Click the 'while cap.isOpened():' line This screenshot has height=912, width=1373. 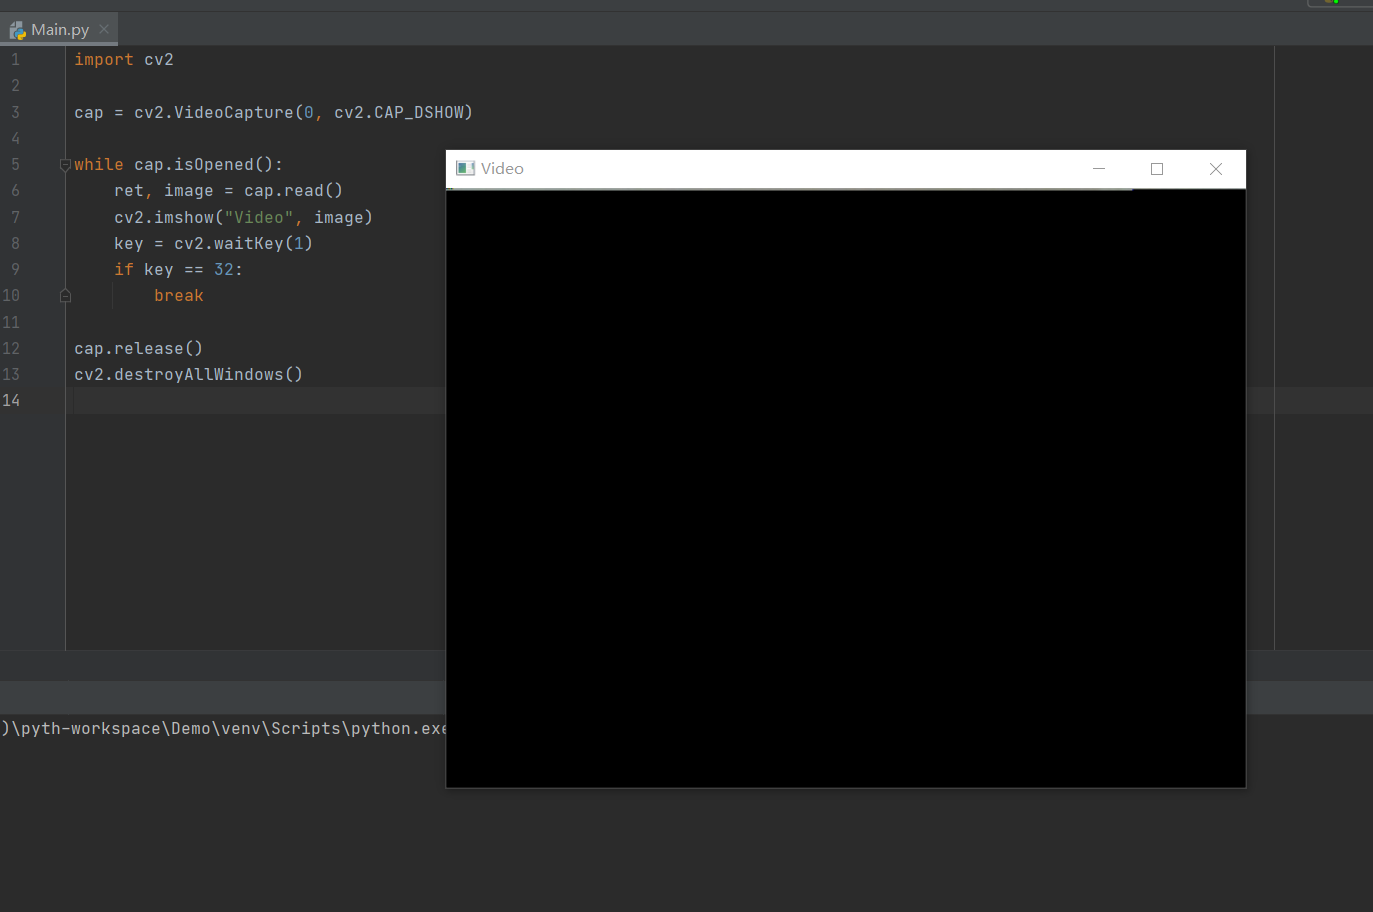point(178,165)
